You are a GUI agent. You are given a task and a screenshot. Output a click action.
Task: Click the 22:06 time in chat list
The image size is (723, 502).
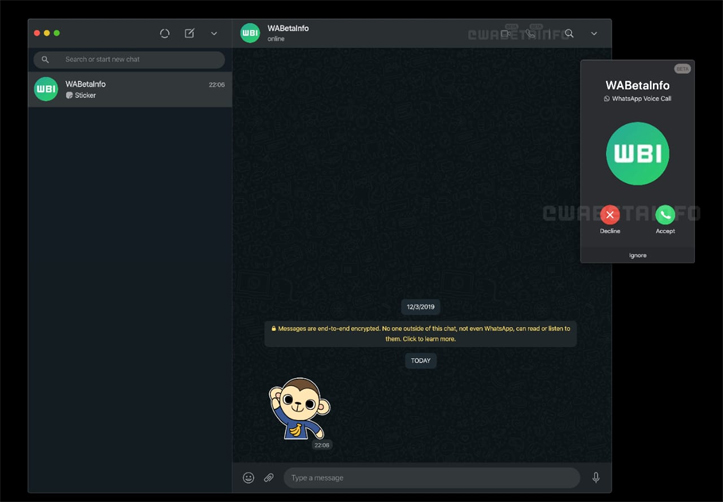[217, 85]
